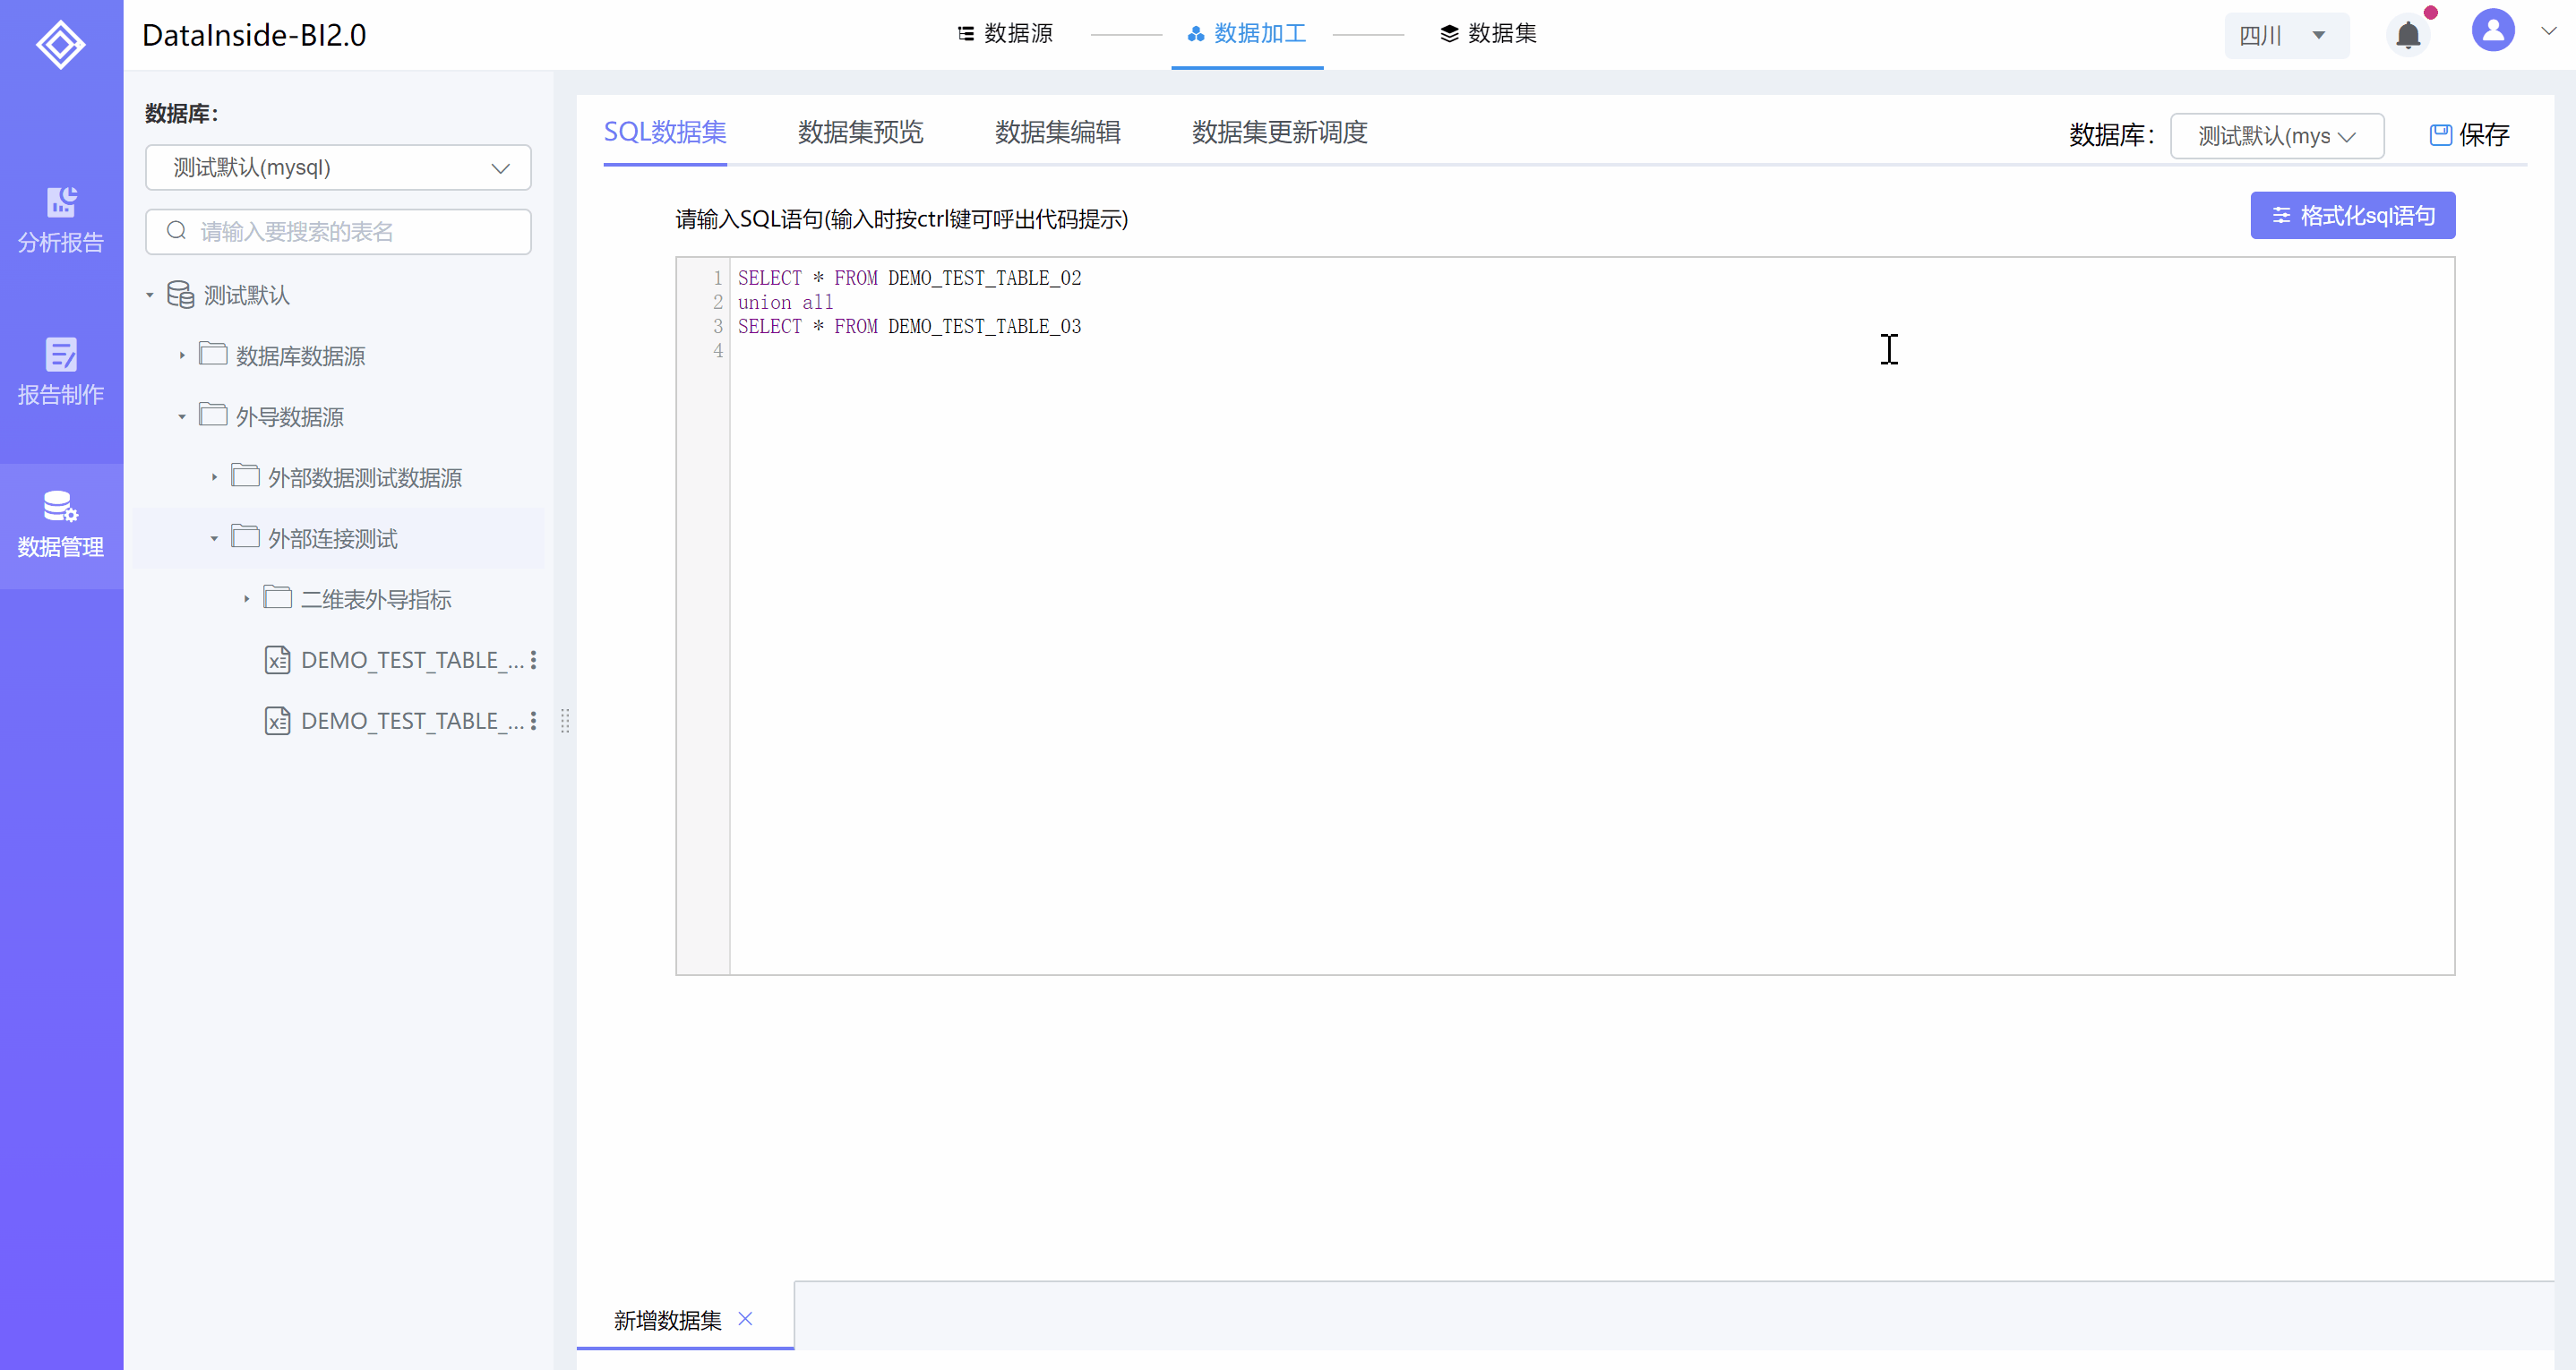Click the folder icon of 数据库数据源
This screenshot has height=1370, width=2576.
[213, 354]
